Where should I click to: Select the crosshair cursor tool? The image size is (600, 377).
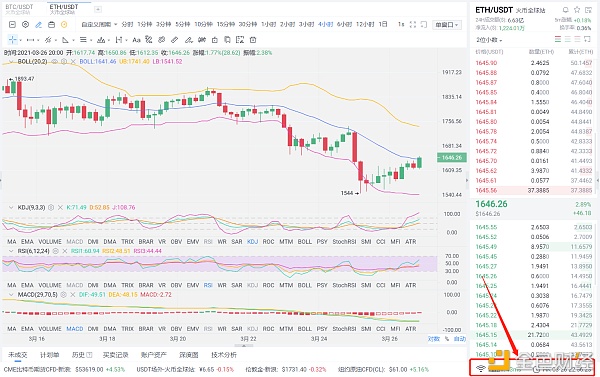tap(13, 40)
